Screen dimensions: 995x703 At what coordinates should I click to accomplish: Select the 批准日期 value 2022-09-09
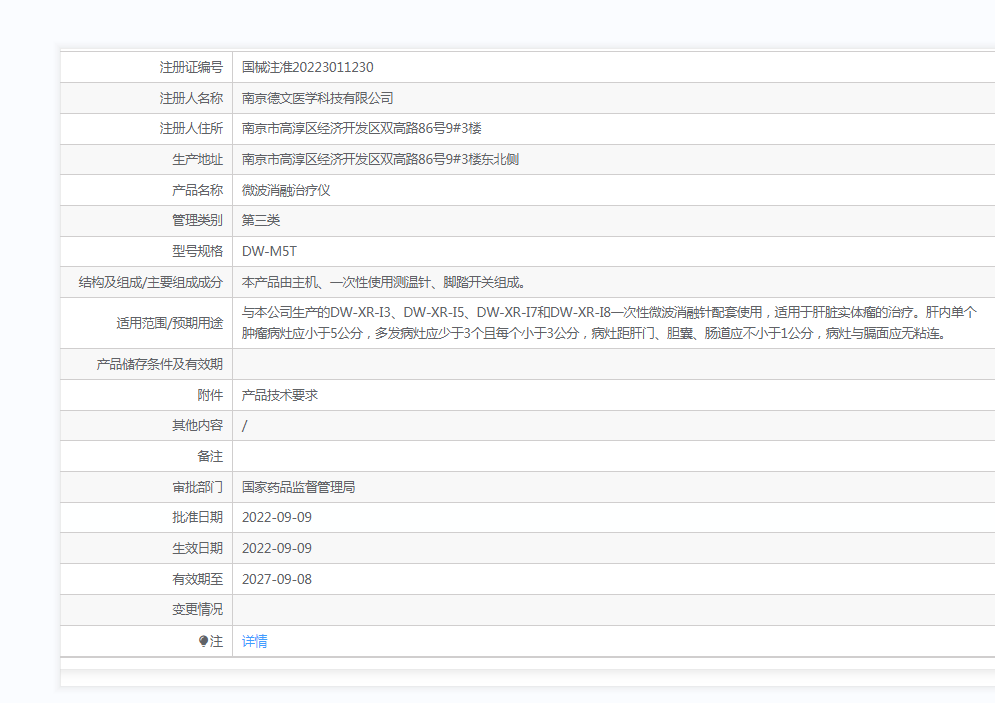point(277,517)
